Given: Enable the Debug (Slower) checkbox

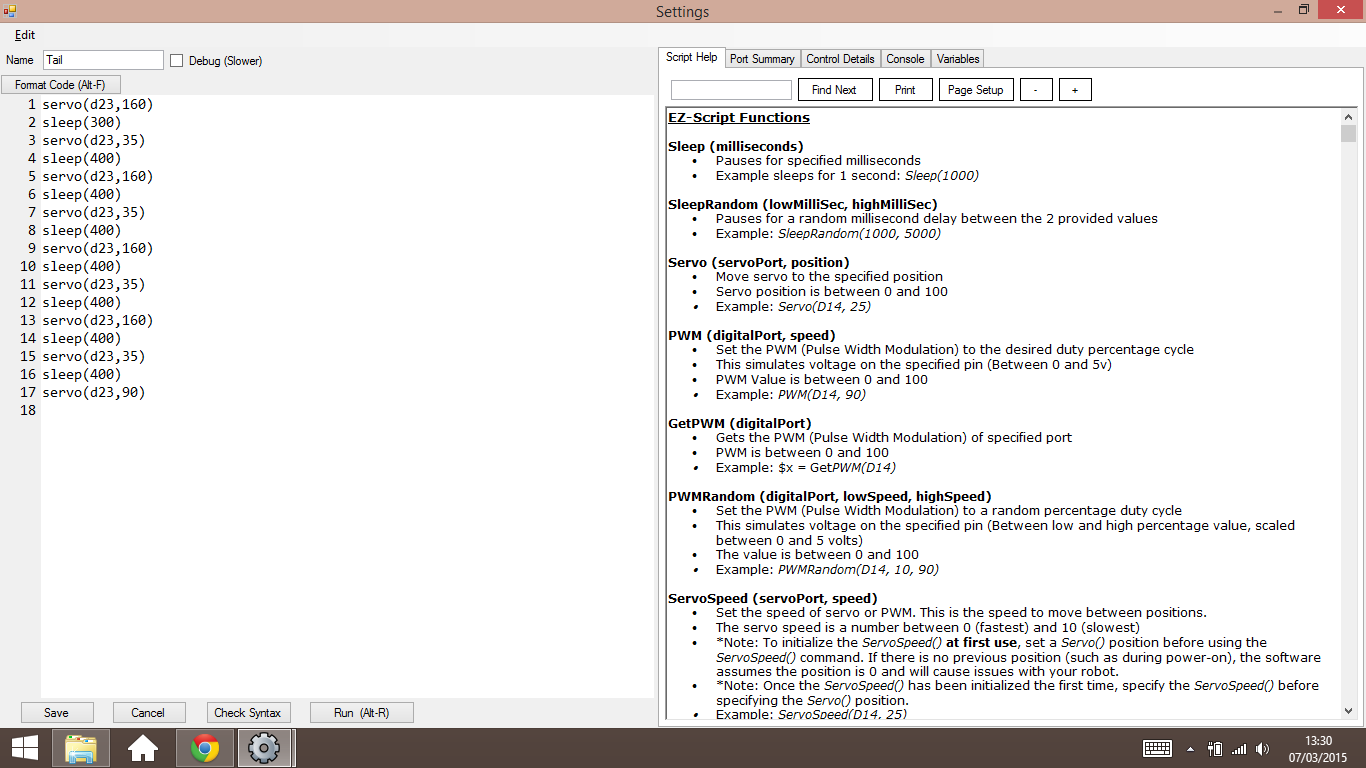Looking at the screenshot, I should point(176,60).
